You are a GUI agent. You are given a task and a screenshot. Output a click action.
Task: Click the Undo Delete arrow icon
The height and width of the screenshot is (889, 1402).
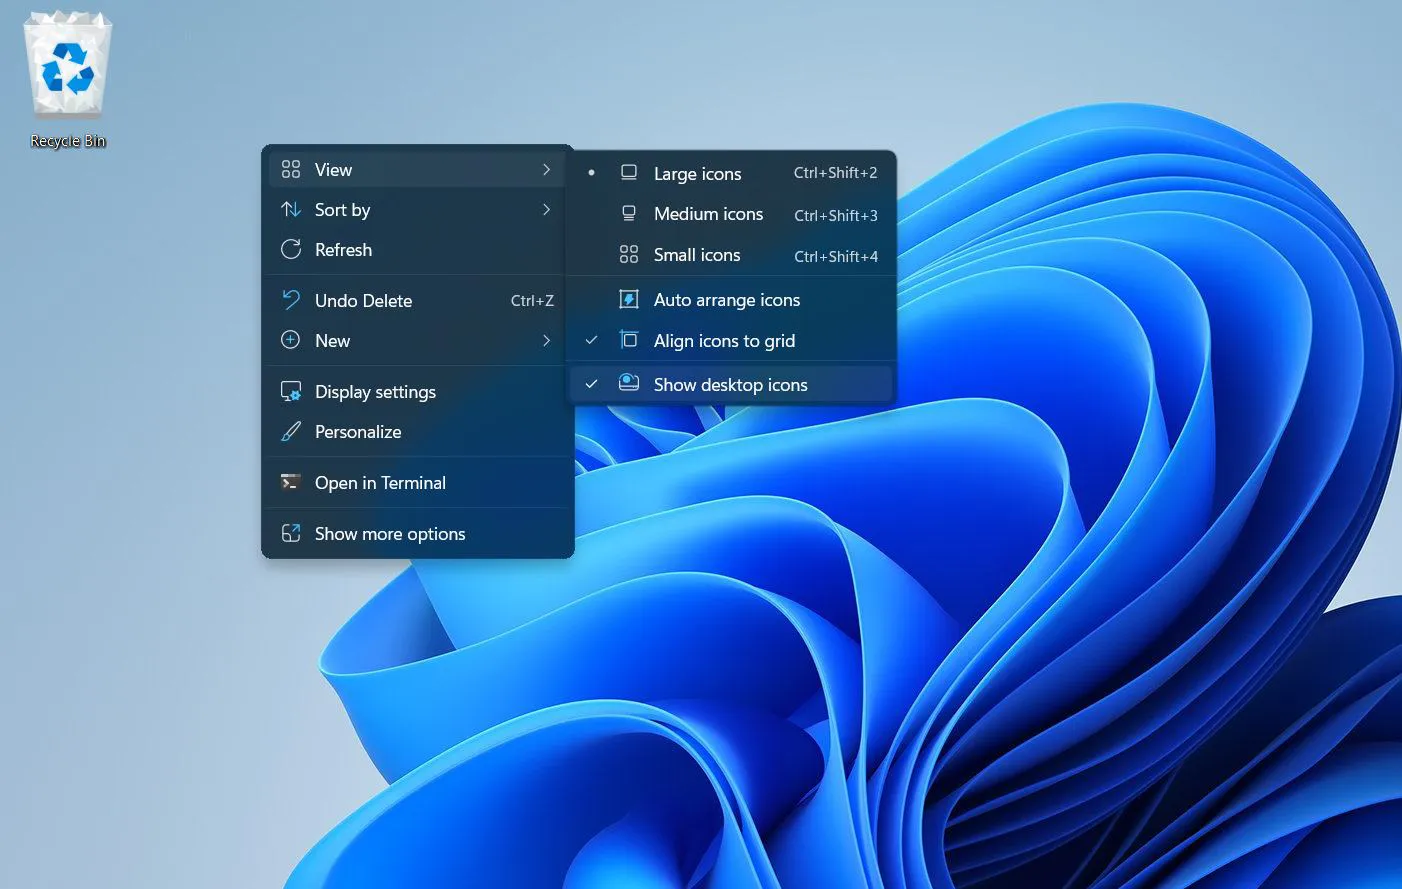coord(290,300)
